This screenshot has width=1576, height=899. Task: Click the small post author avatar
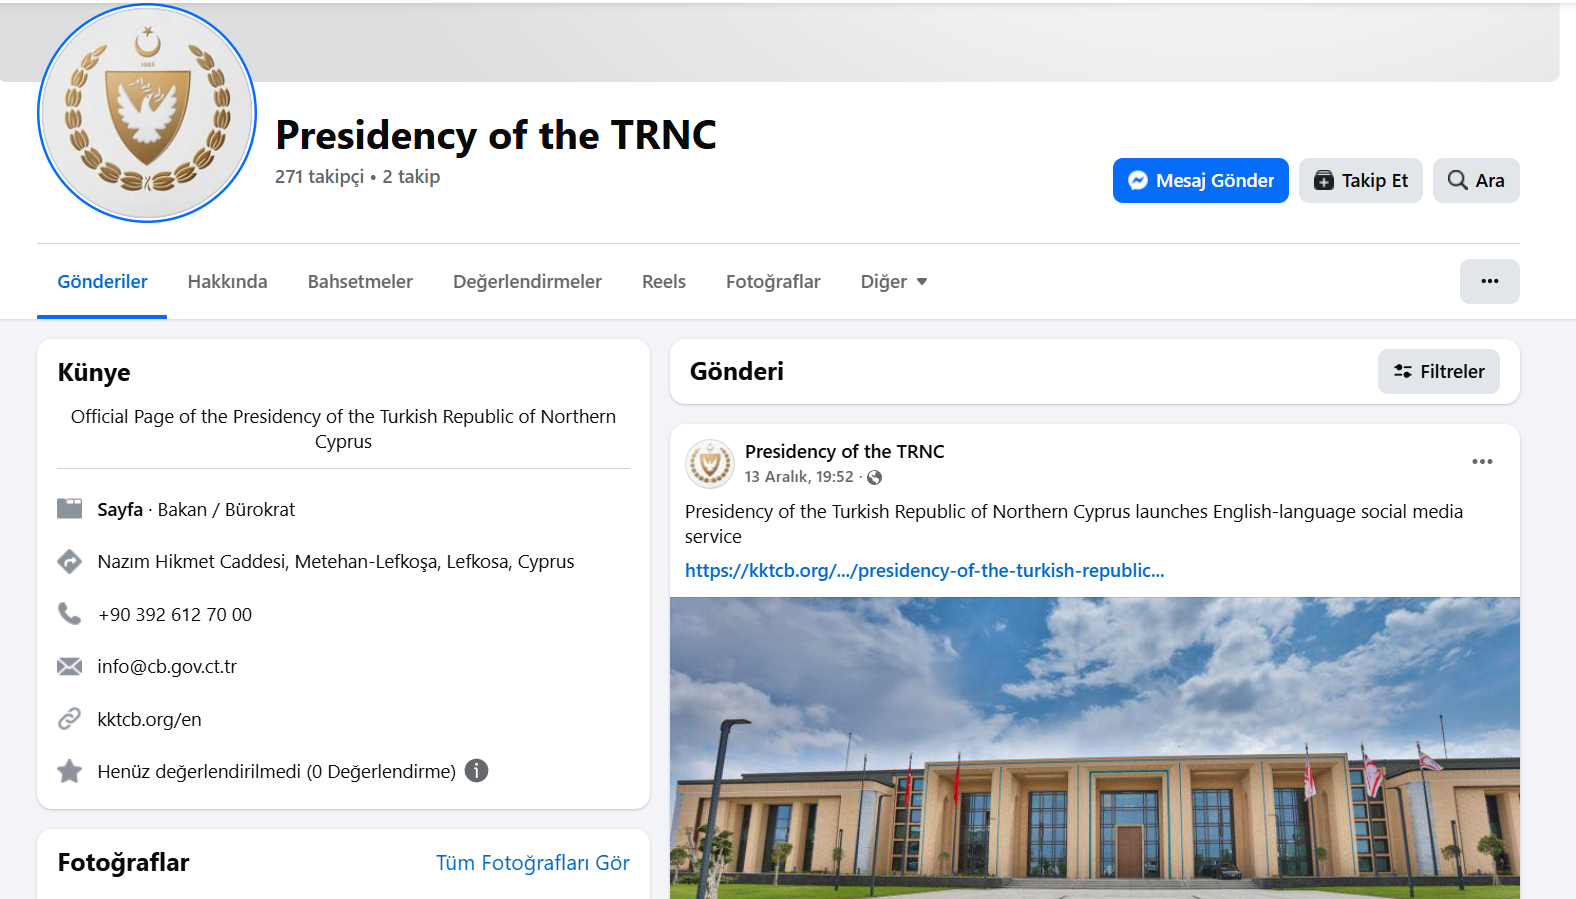[x=710, y=464]
